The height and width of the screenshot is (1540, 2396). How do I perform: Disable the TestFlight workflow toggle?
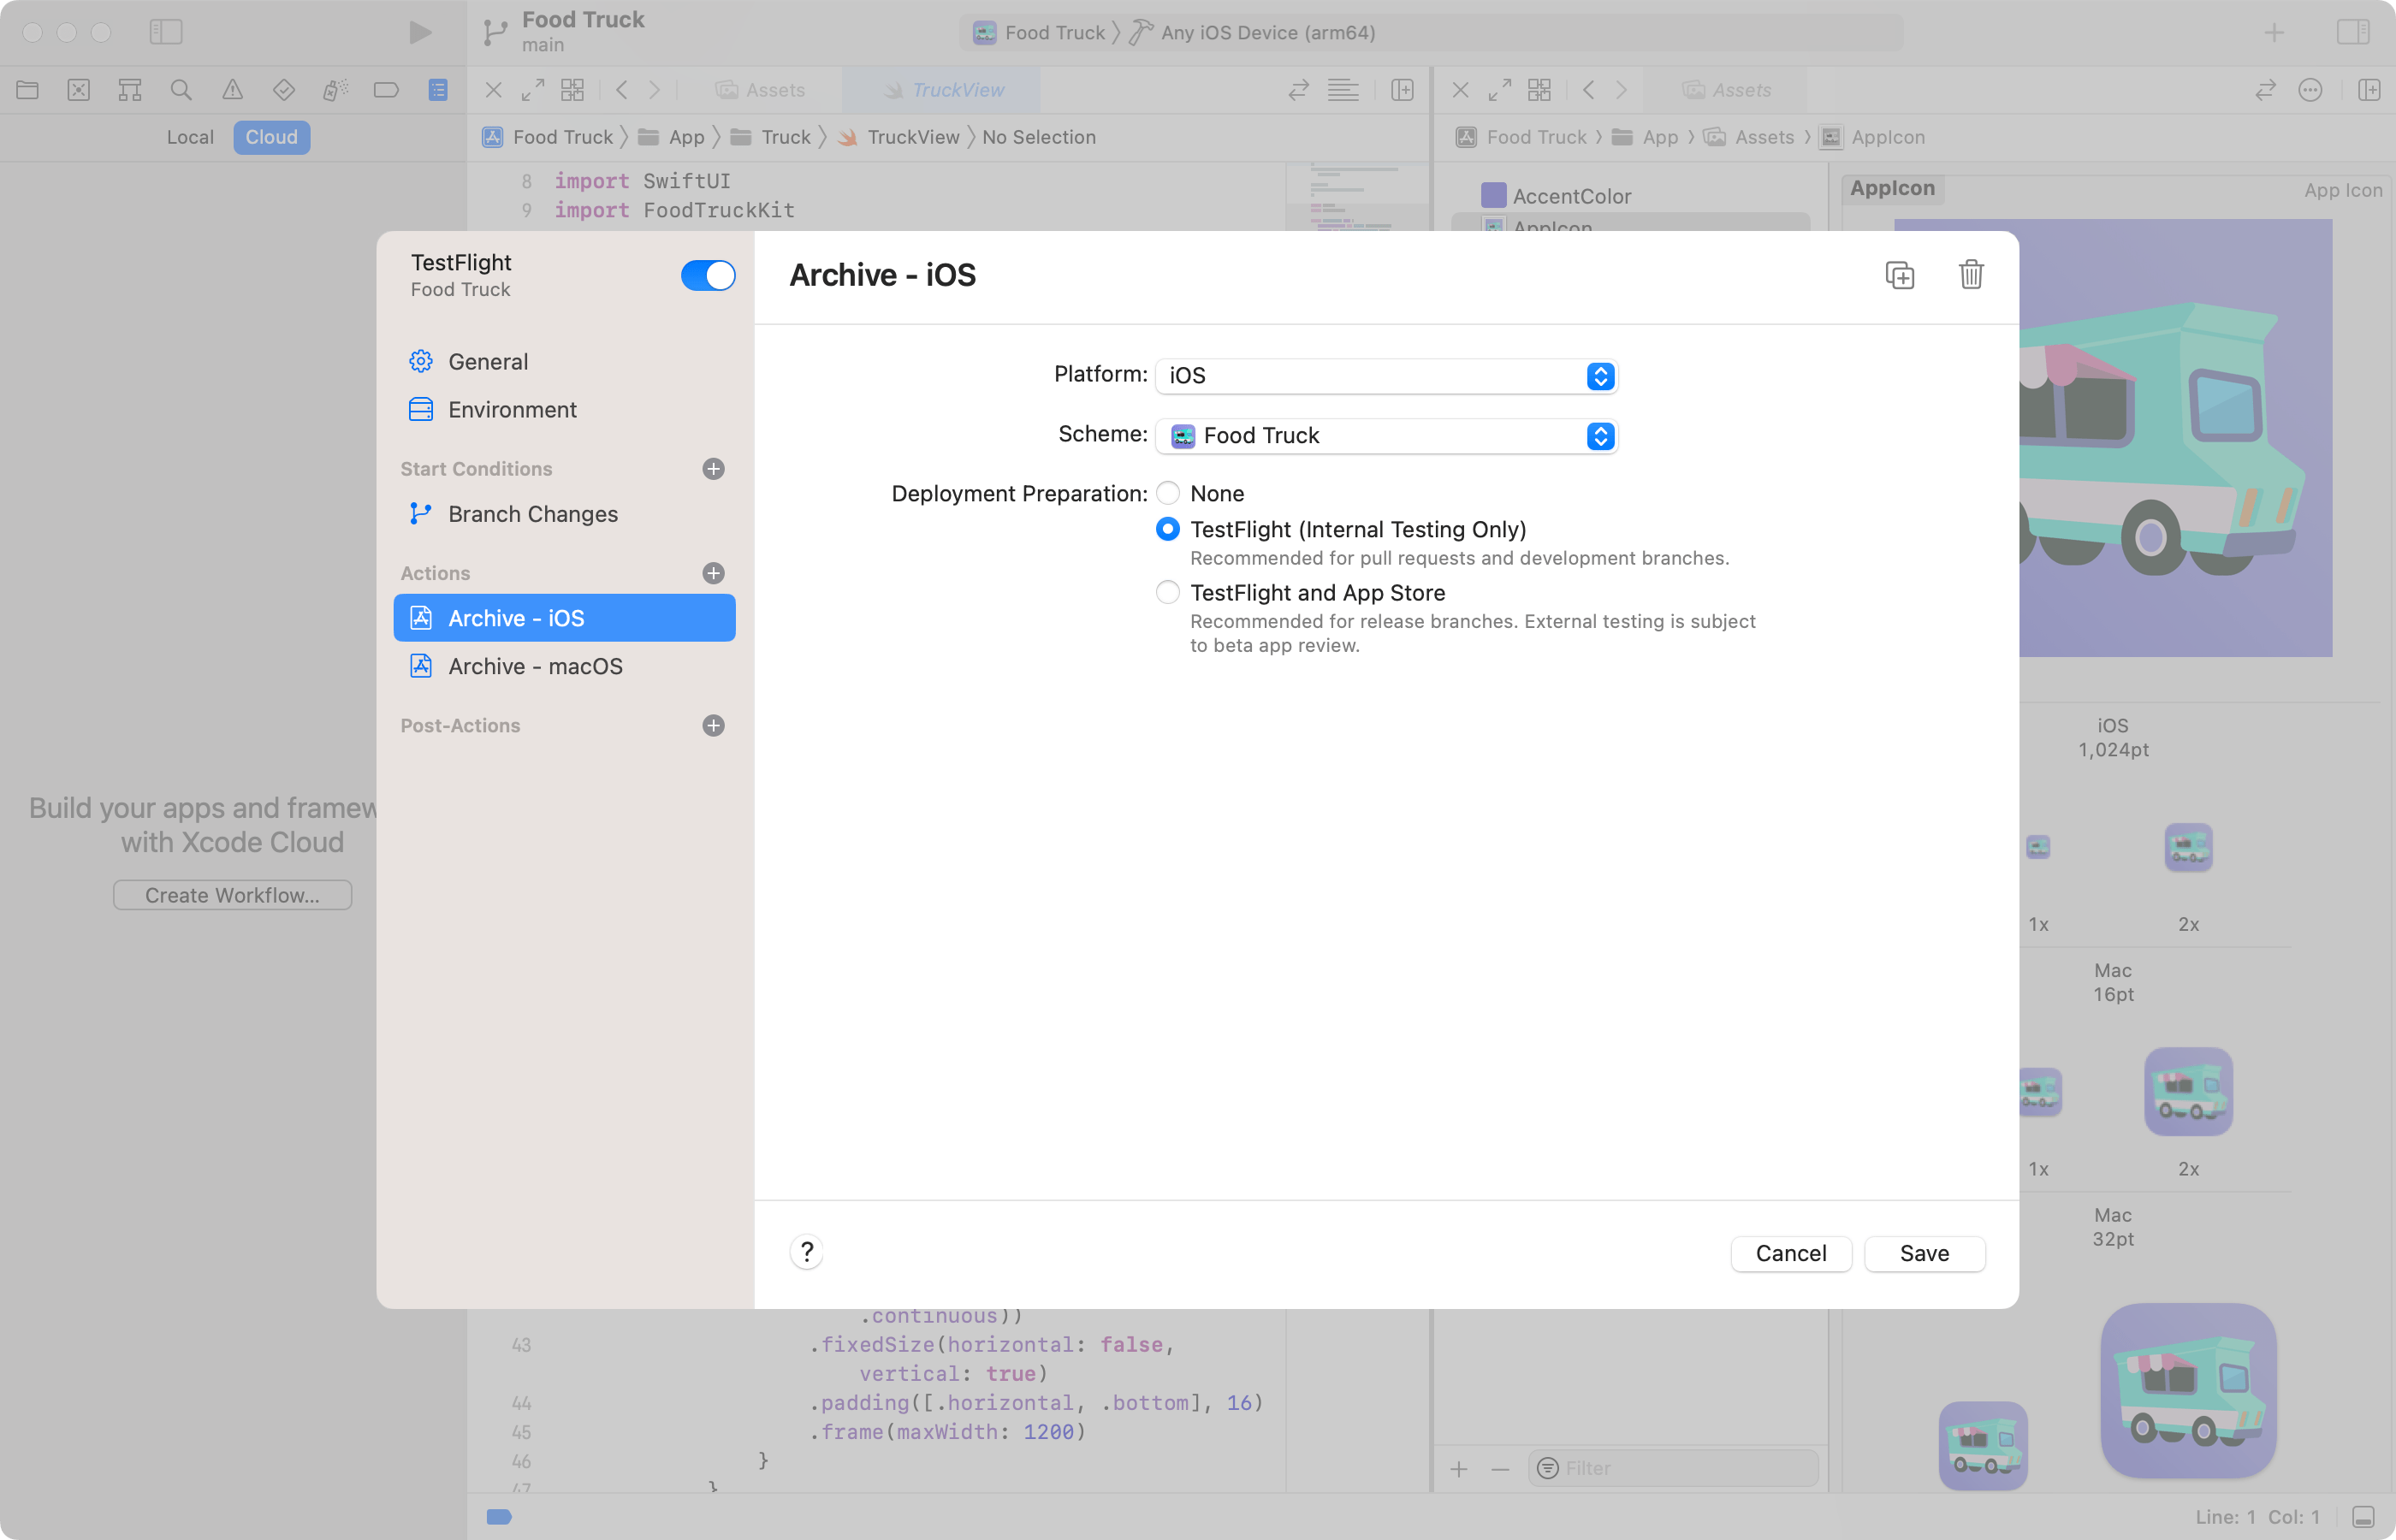click(x=708, y=275)
